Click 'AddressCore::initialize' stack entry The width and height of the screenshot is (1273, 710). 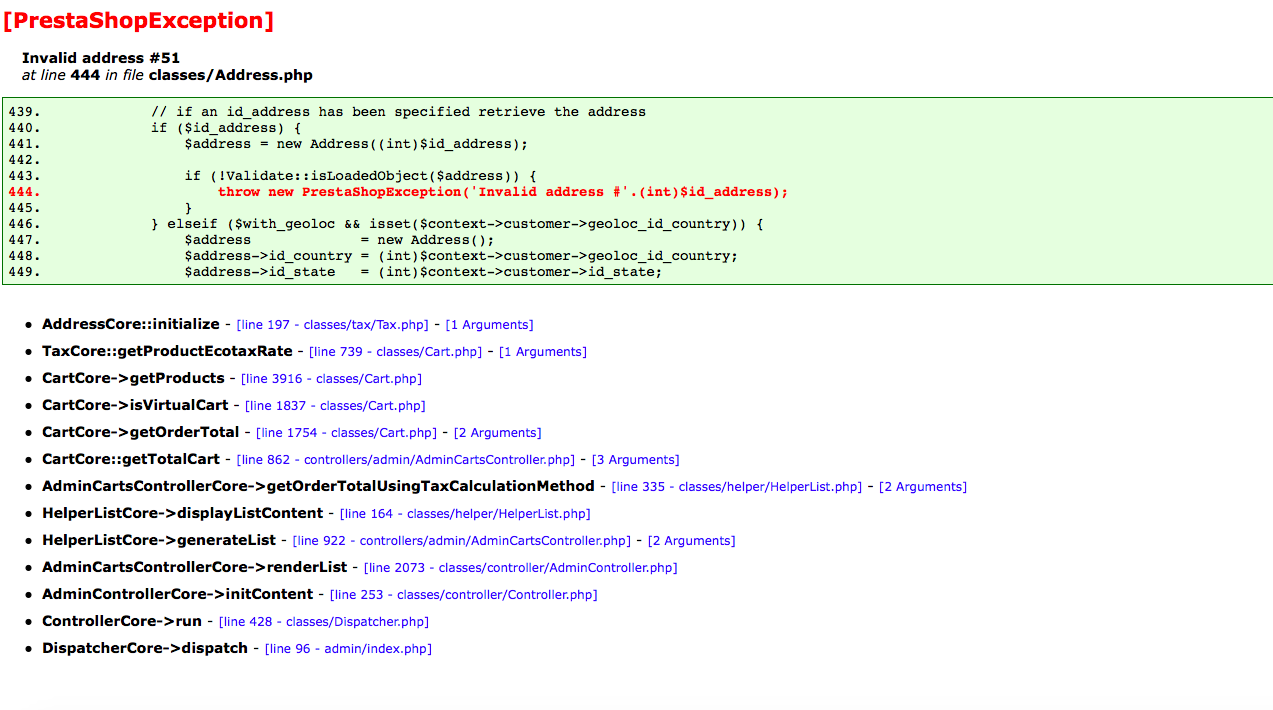point(131,324)
